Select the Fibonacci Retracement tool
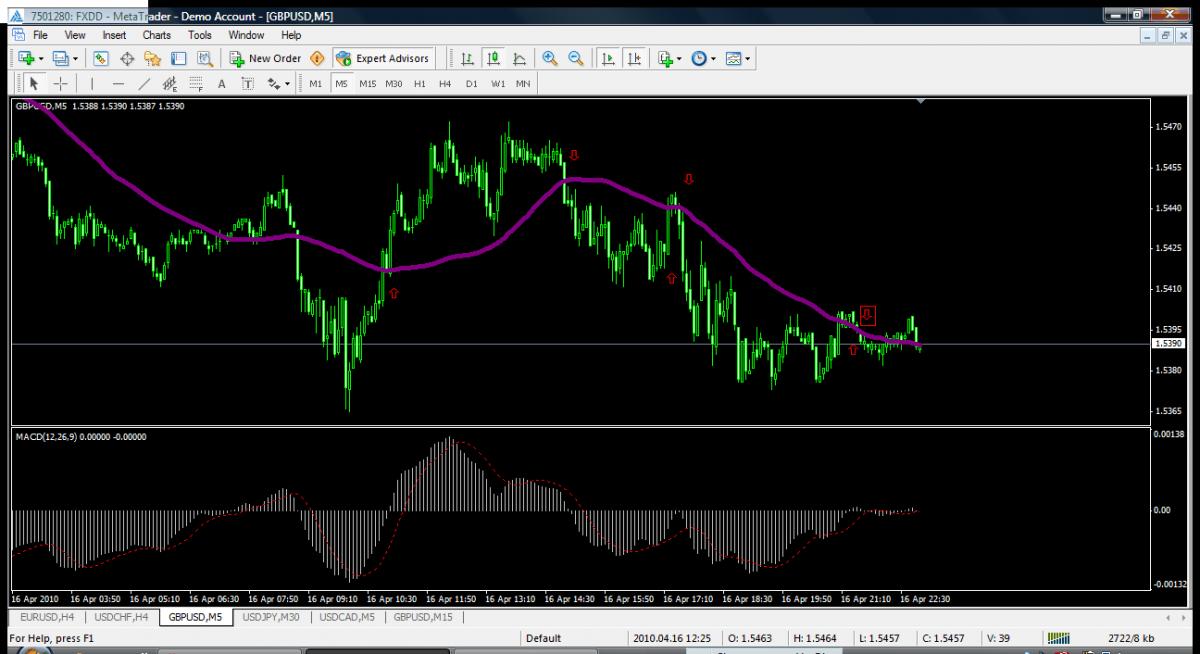The height and width of the screenshot is (654, 1200). pos(196,84)
